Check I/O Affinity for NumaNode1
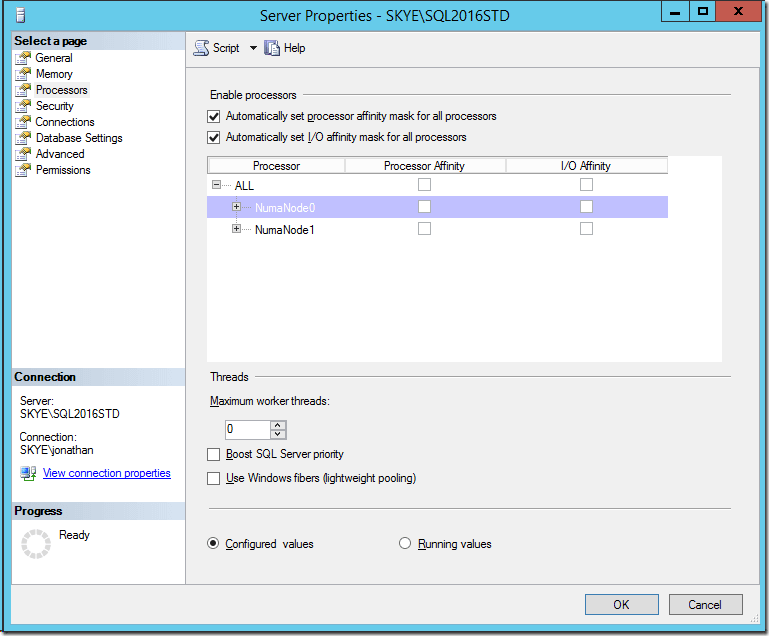 point(586,229)
